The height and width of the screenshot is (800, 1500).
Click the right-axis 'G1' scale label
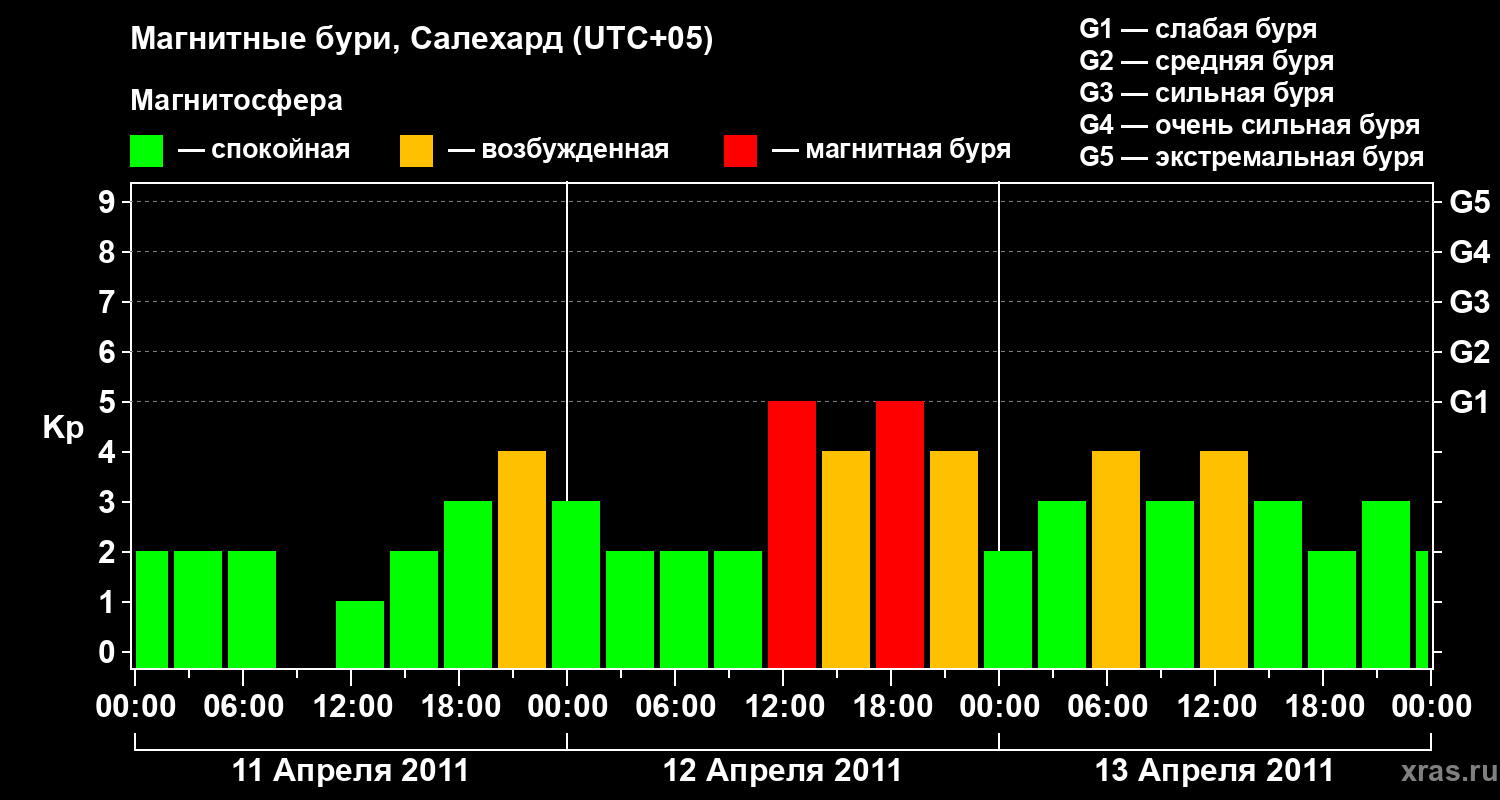point(1469,402)
